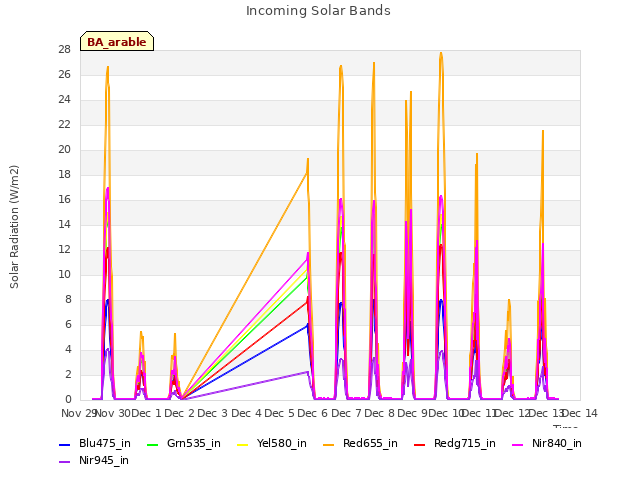Toggle the Nir840_in legend entry

click(x=547, y=443)
